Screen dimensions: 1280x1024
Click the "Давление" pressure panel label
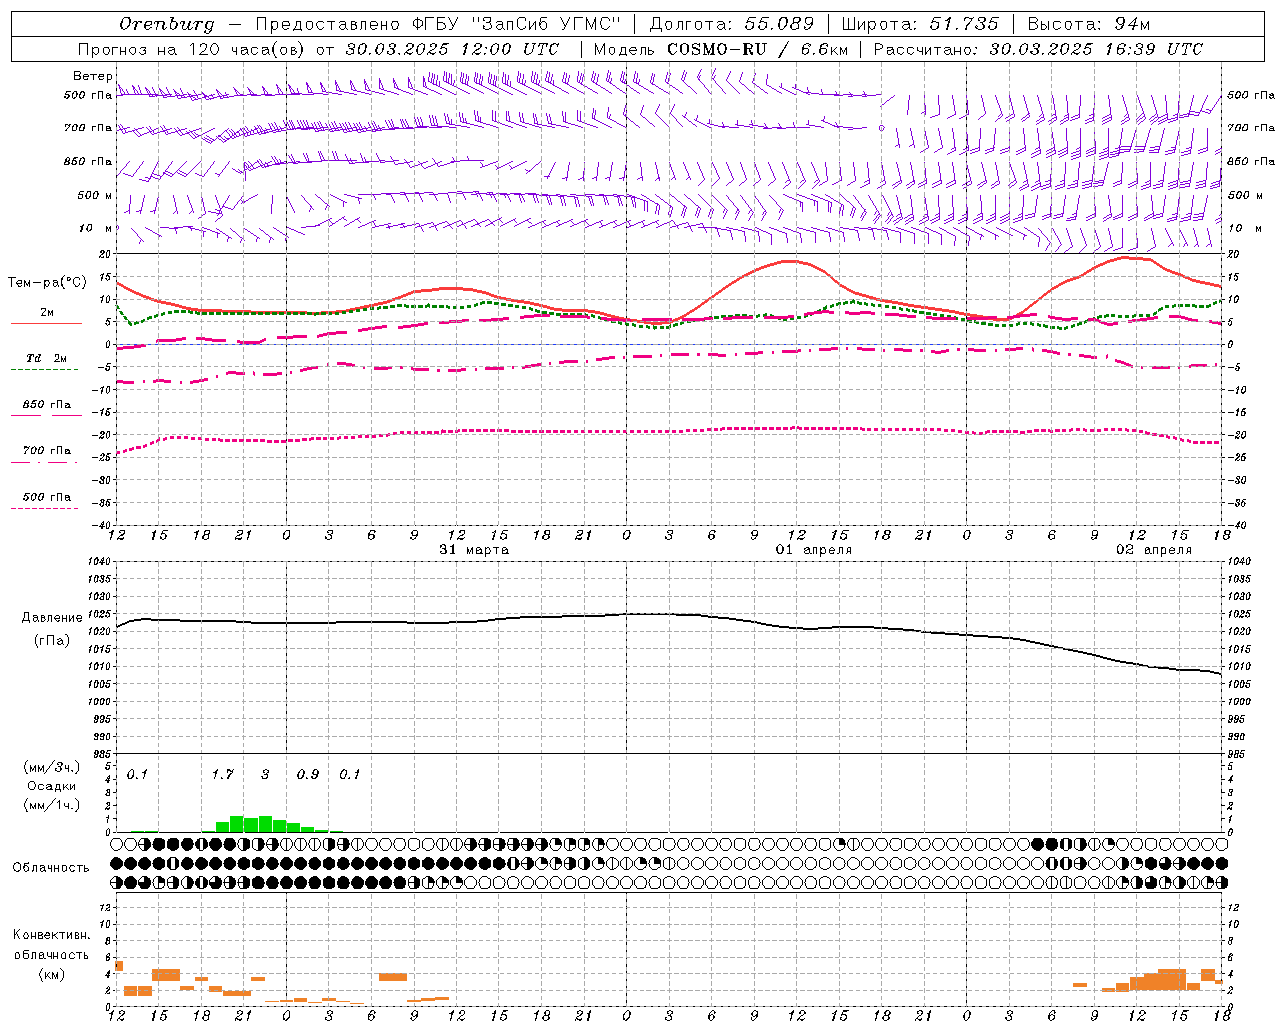click(52, 618)
